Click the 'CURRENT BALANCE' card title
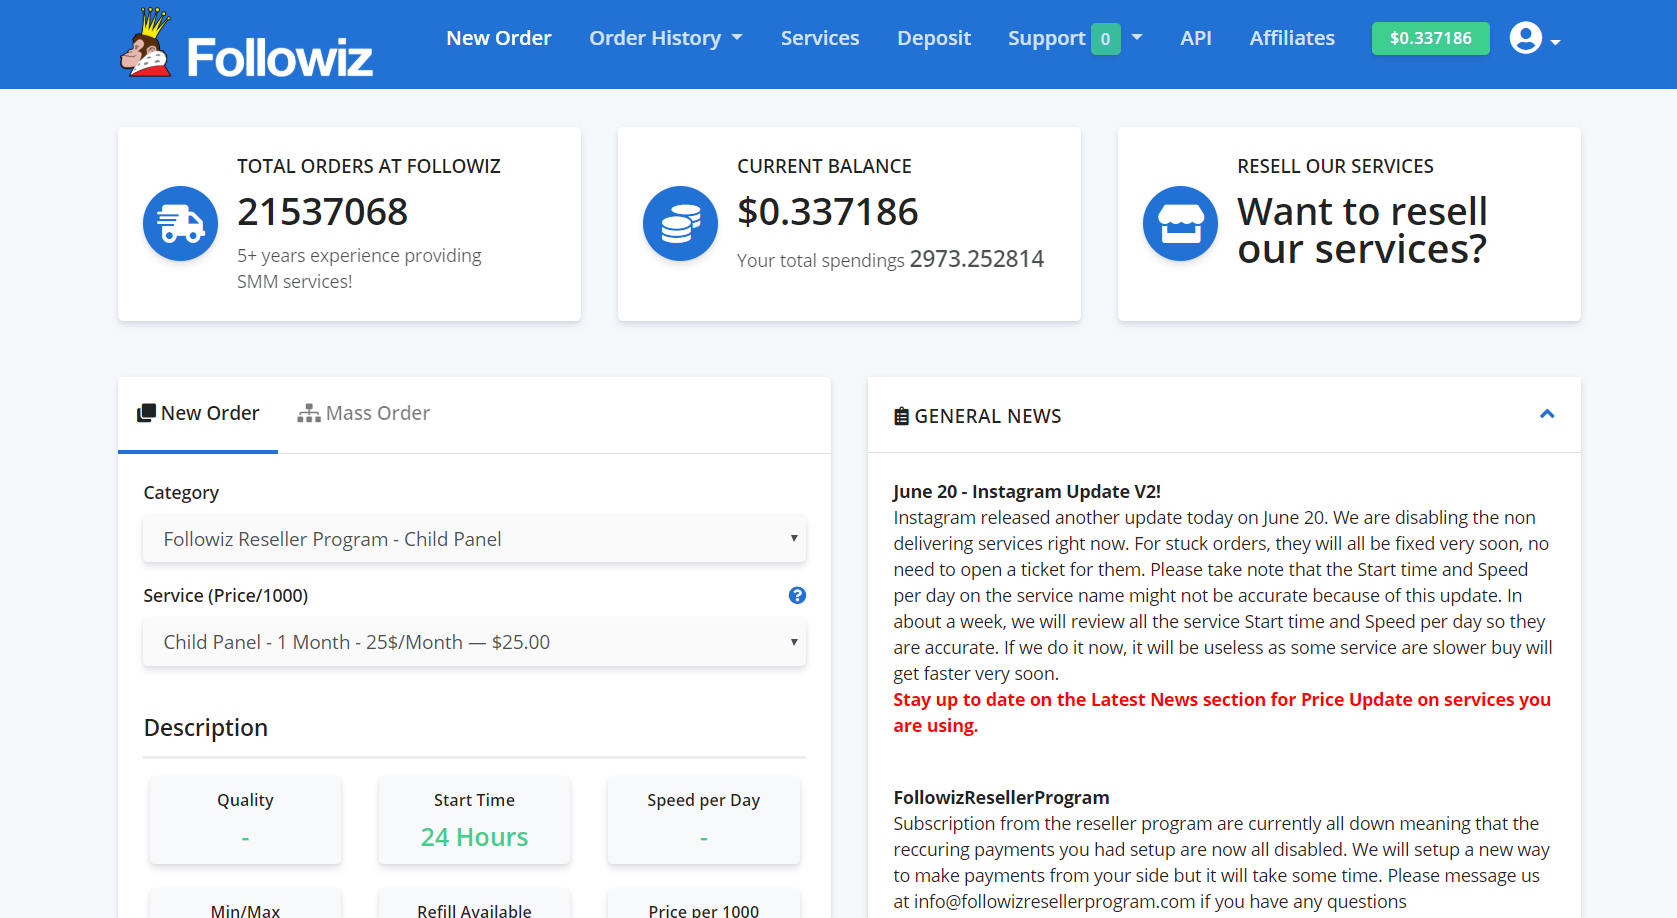Image resolution: width=1677 pixels, height=918 pixels. tap(824, 166)
